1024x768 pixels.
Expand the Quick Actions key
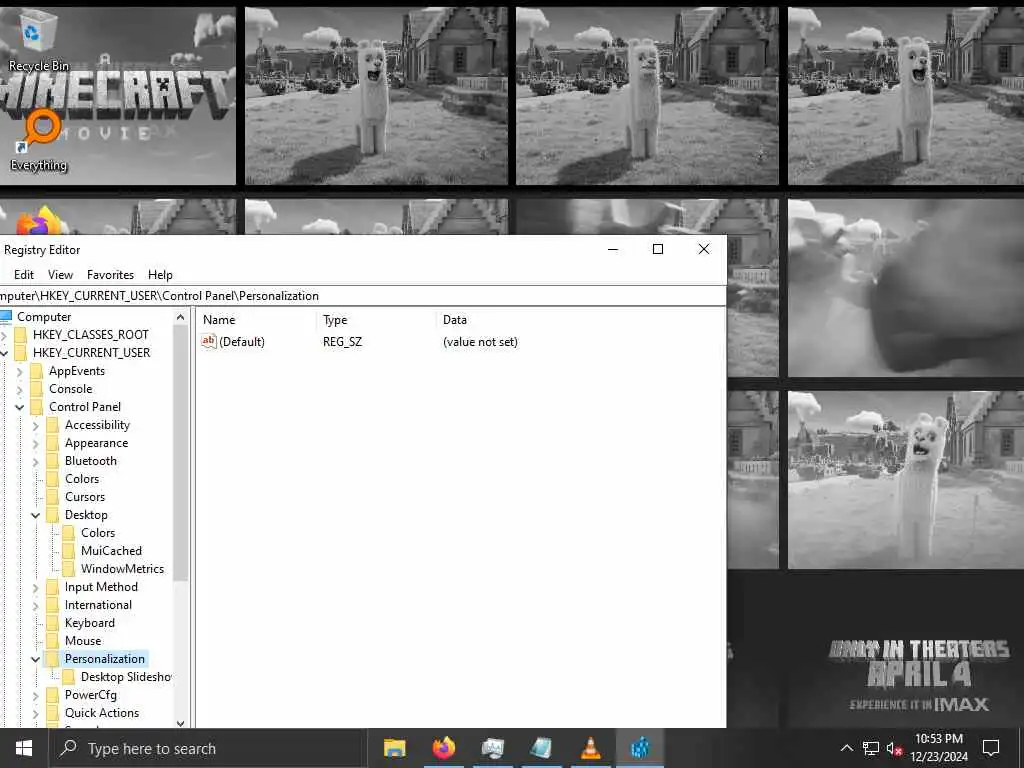click(36, 714)
